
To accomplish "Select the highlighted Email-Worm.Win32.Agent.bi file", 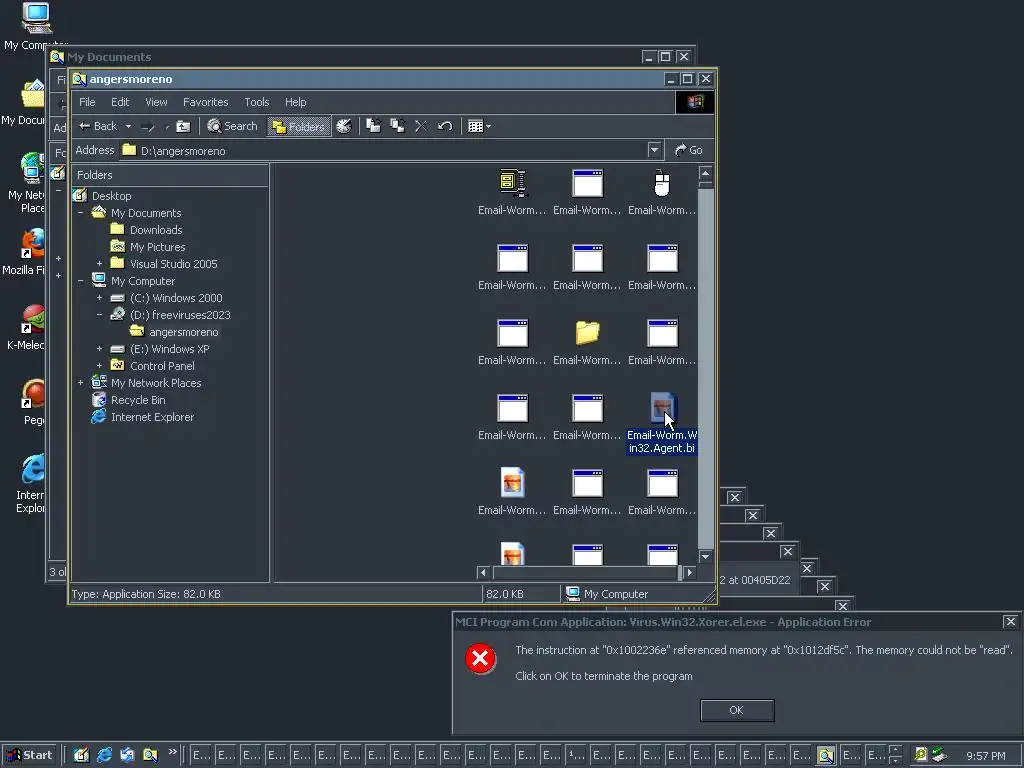I will tap(662, 423).
